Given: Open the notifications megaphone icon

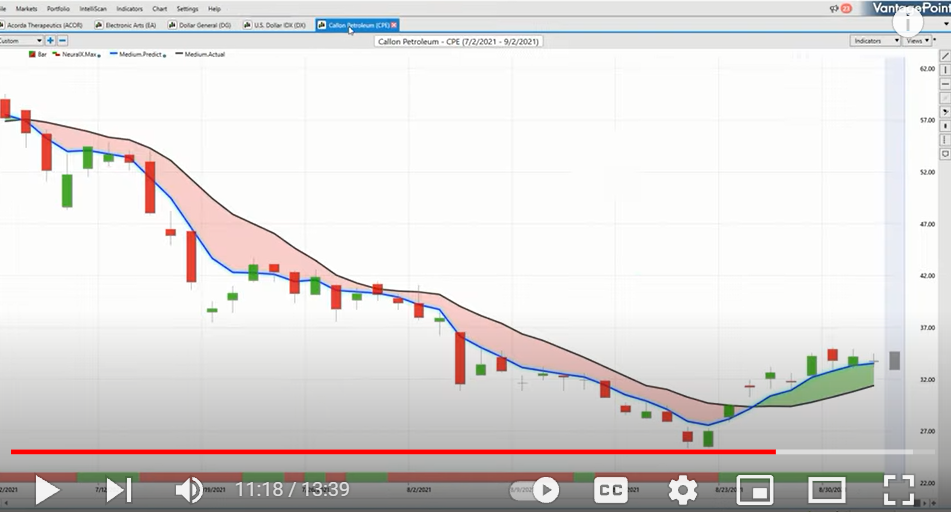Looking at the screenshot, I should point(836,8).
